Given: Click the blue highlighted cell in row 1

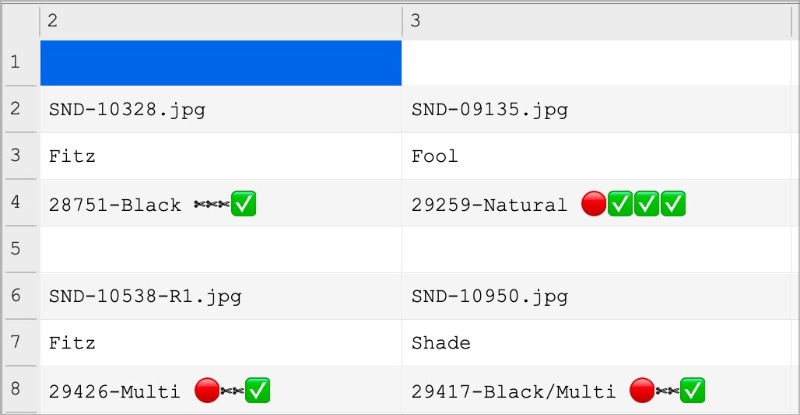Looking at the screenshot, I should [x=221, y=63].
